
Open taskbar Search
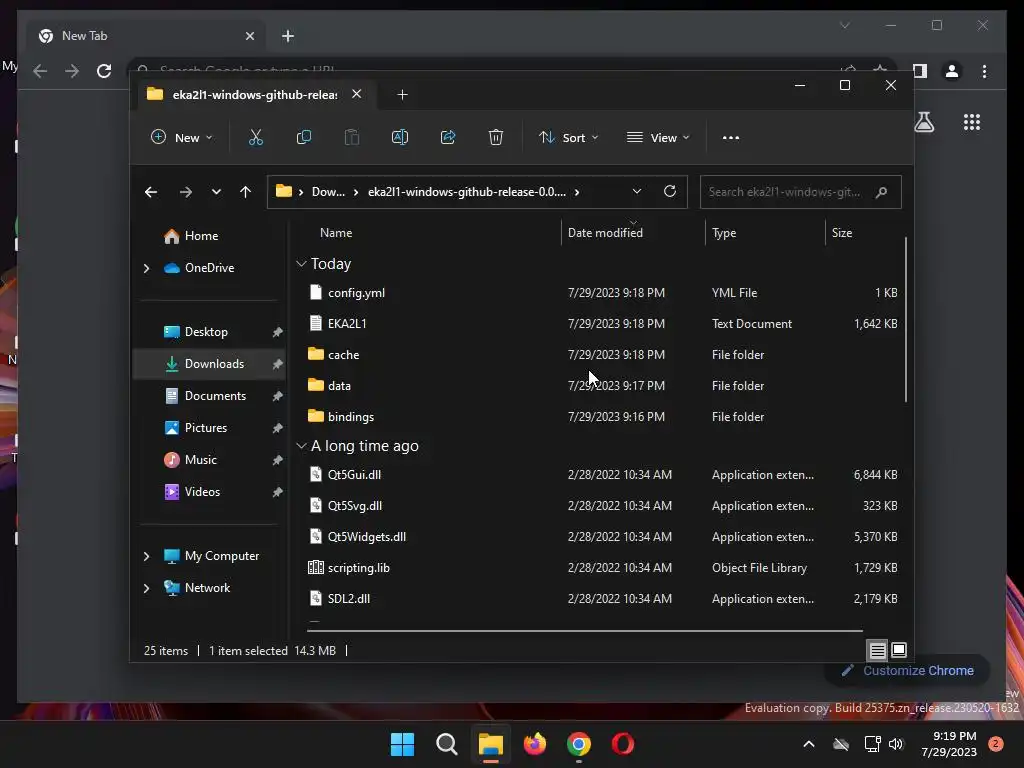[x=447, y=744]
